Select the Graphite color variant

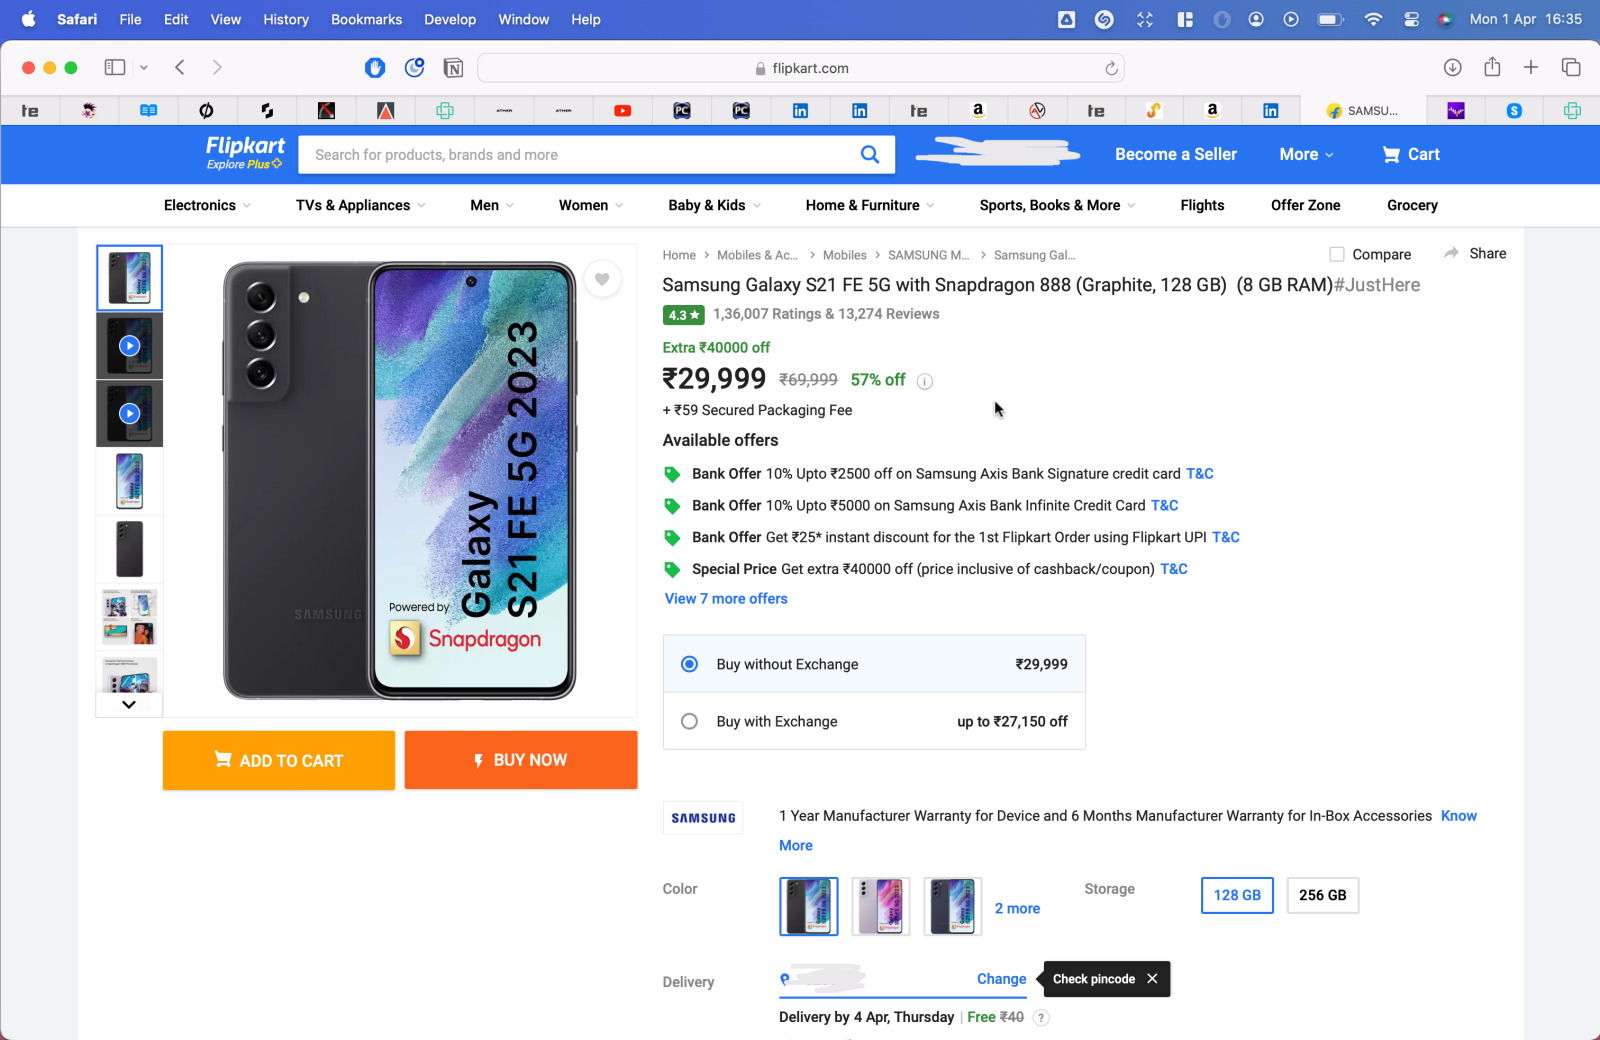pos(809,907)
